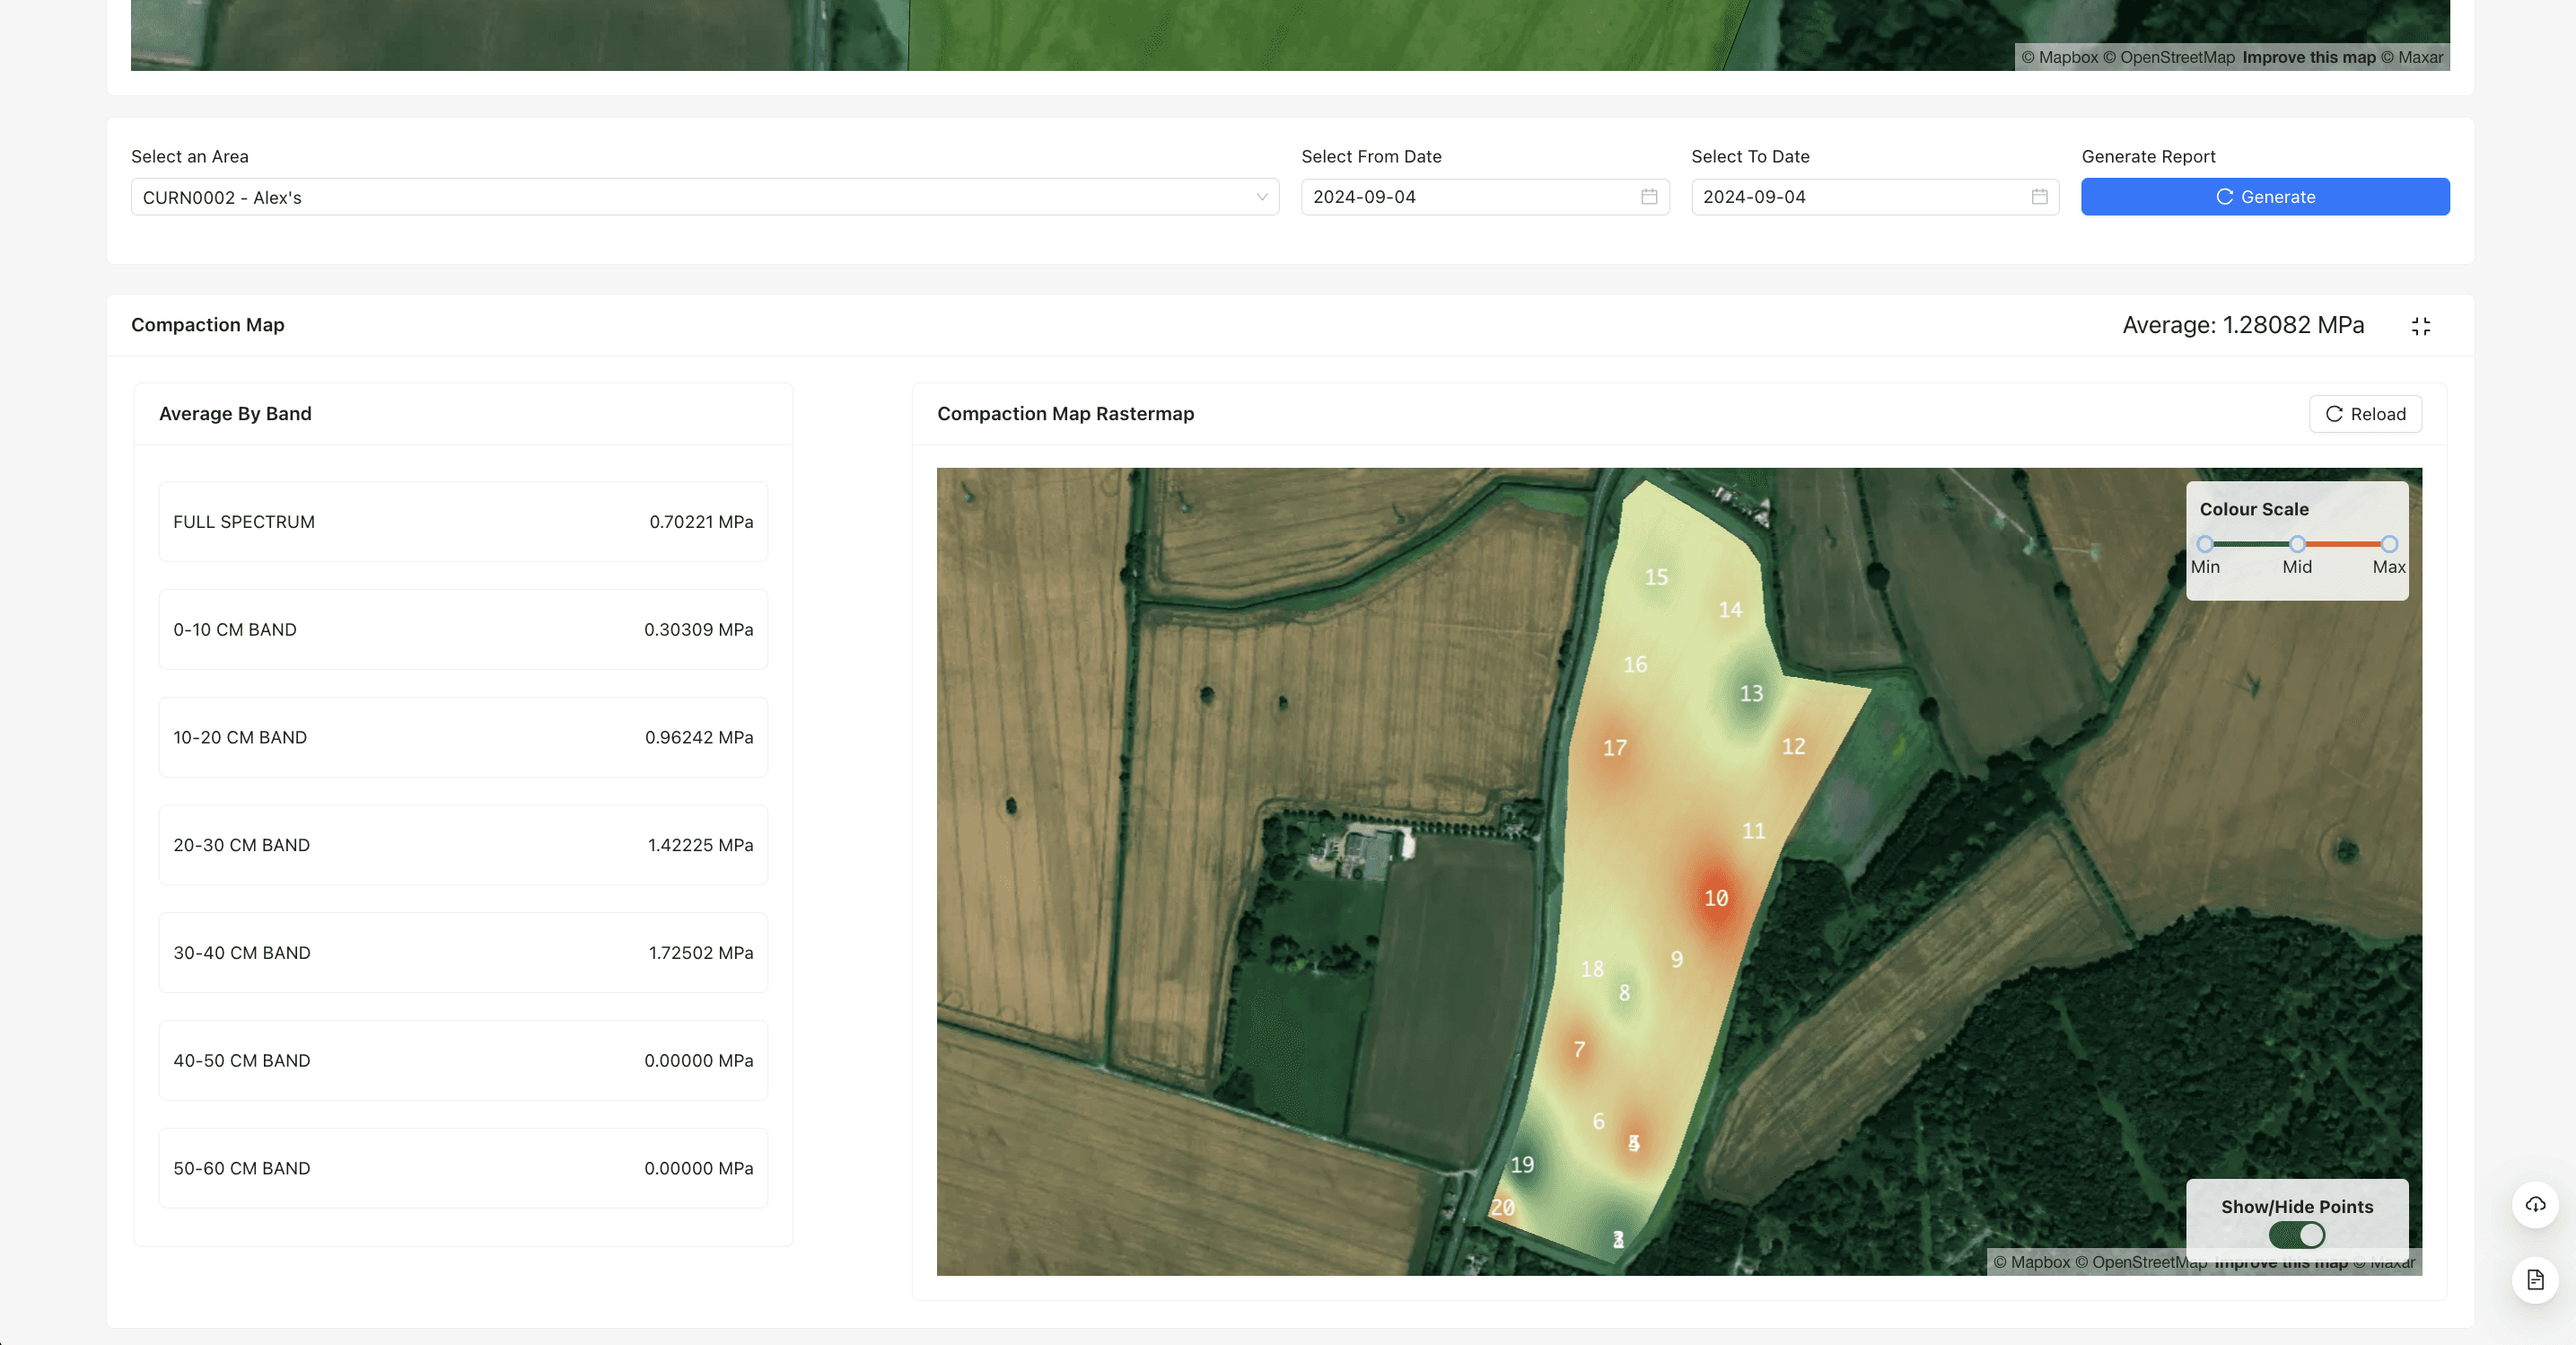Click the Mid colour scale handle

pos(2297,544)
